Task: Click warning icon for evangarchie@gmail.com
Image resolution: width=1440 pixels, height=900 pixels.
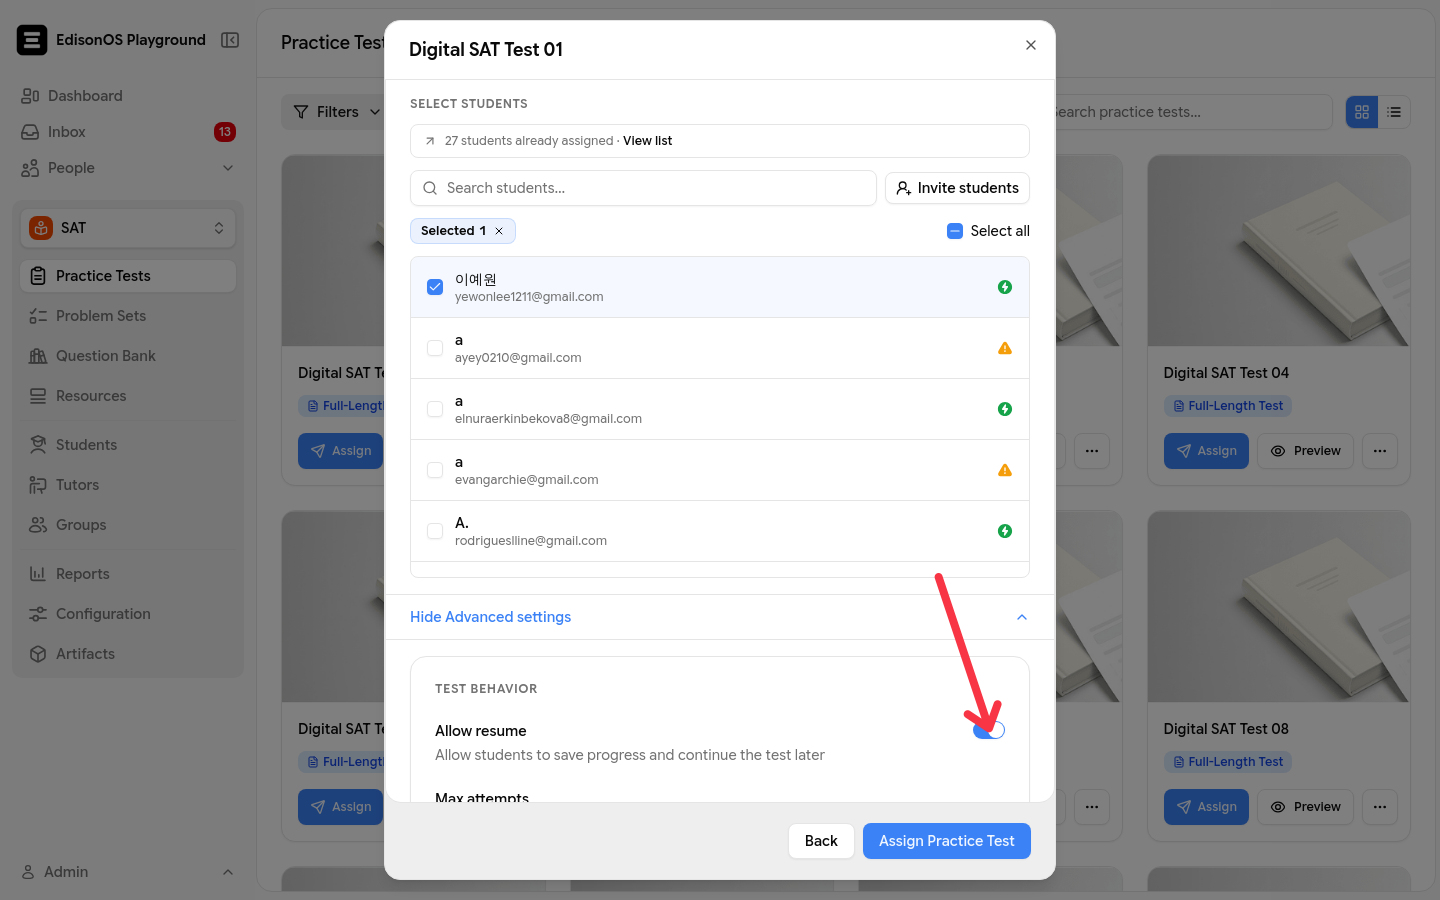Action: pos(1005,470)
